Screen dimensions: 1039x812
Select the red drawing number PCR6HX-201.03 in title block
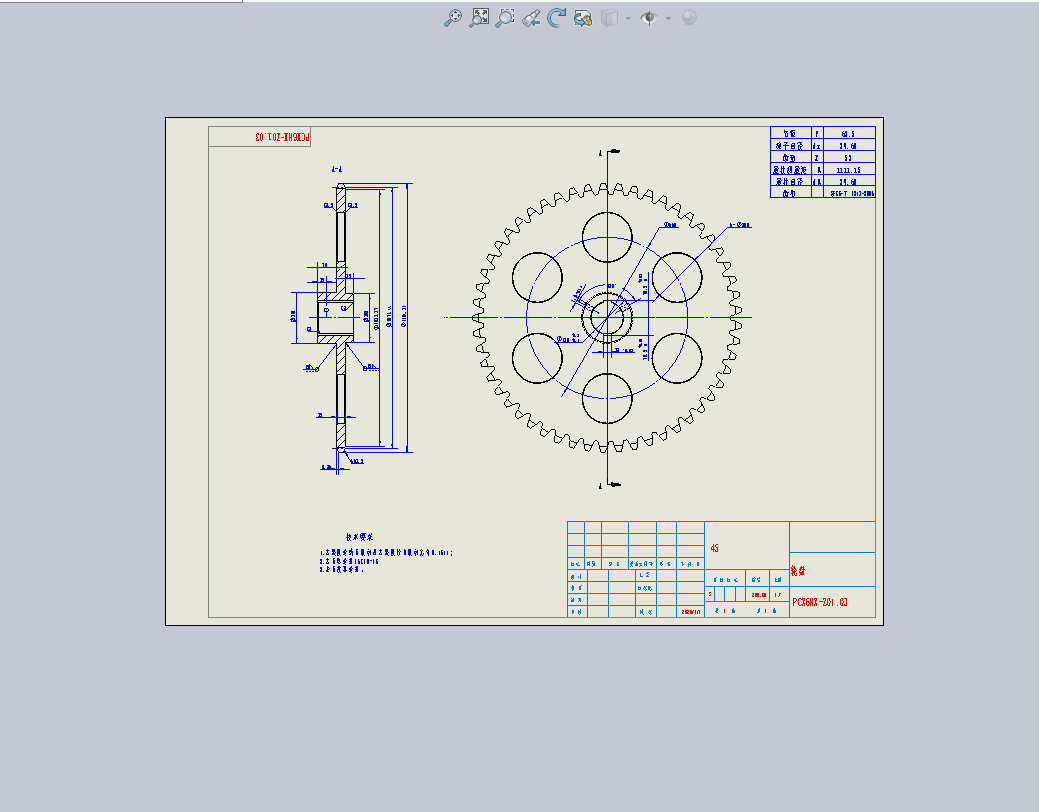coord(820,603)
